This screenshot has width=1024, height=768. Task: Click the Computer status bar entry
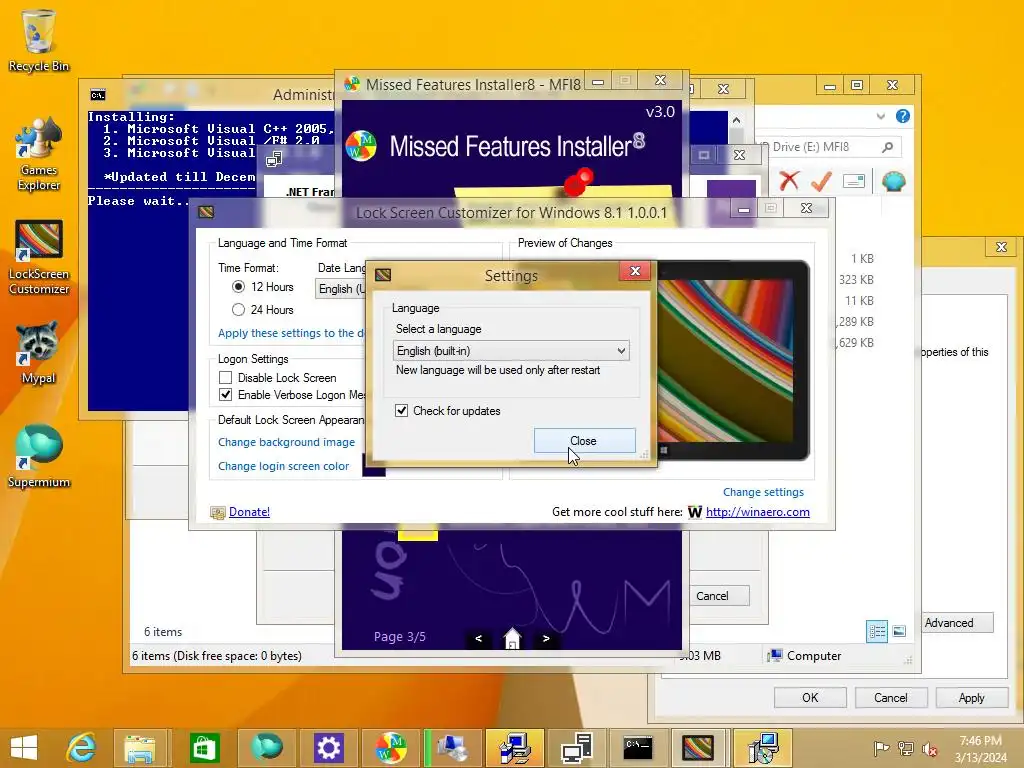[805, 656]
